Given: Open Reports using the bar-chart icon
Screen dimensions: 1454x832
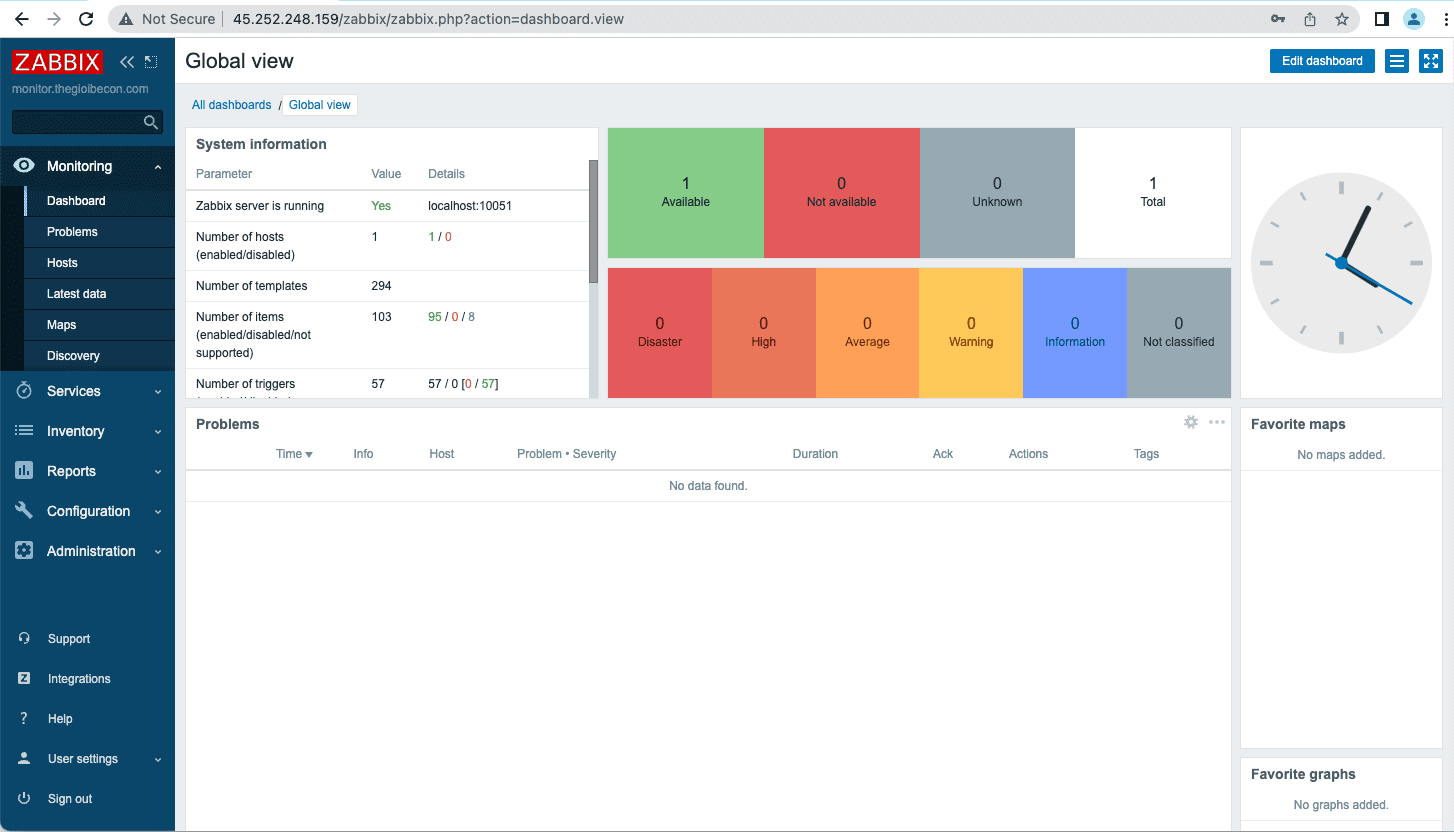Looking at the screenshot, I should click(x=22, y=471).
